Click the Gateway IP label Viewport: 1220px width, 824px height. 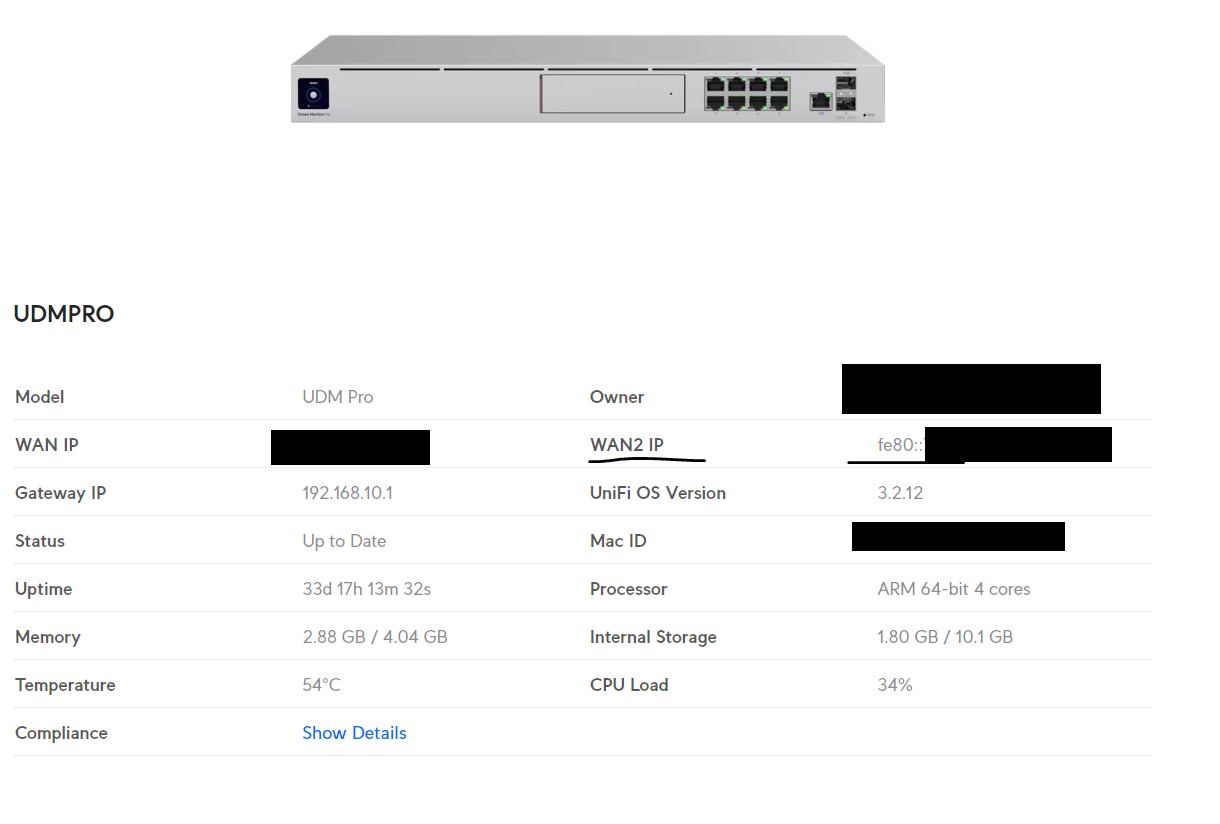pyautogui.click(x=60, y=493)
